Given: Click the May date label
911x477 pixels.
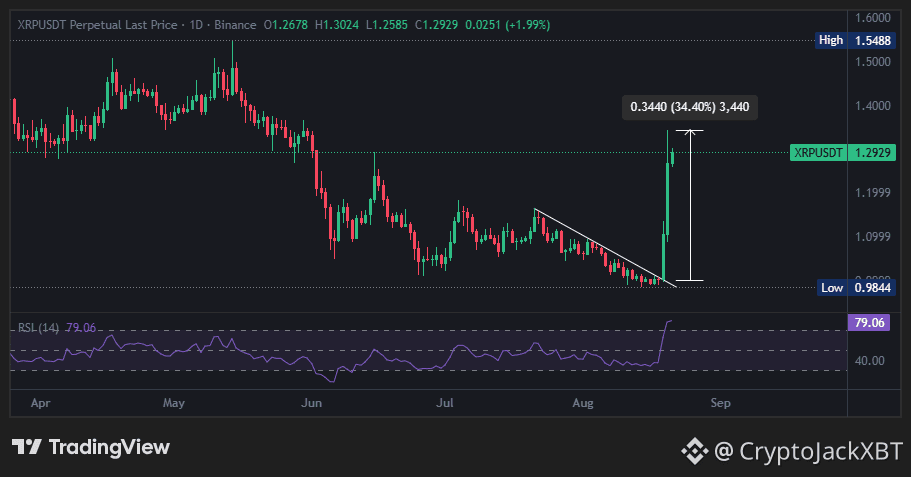Looking at the screenshot, I should click(x=174, y=403).
